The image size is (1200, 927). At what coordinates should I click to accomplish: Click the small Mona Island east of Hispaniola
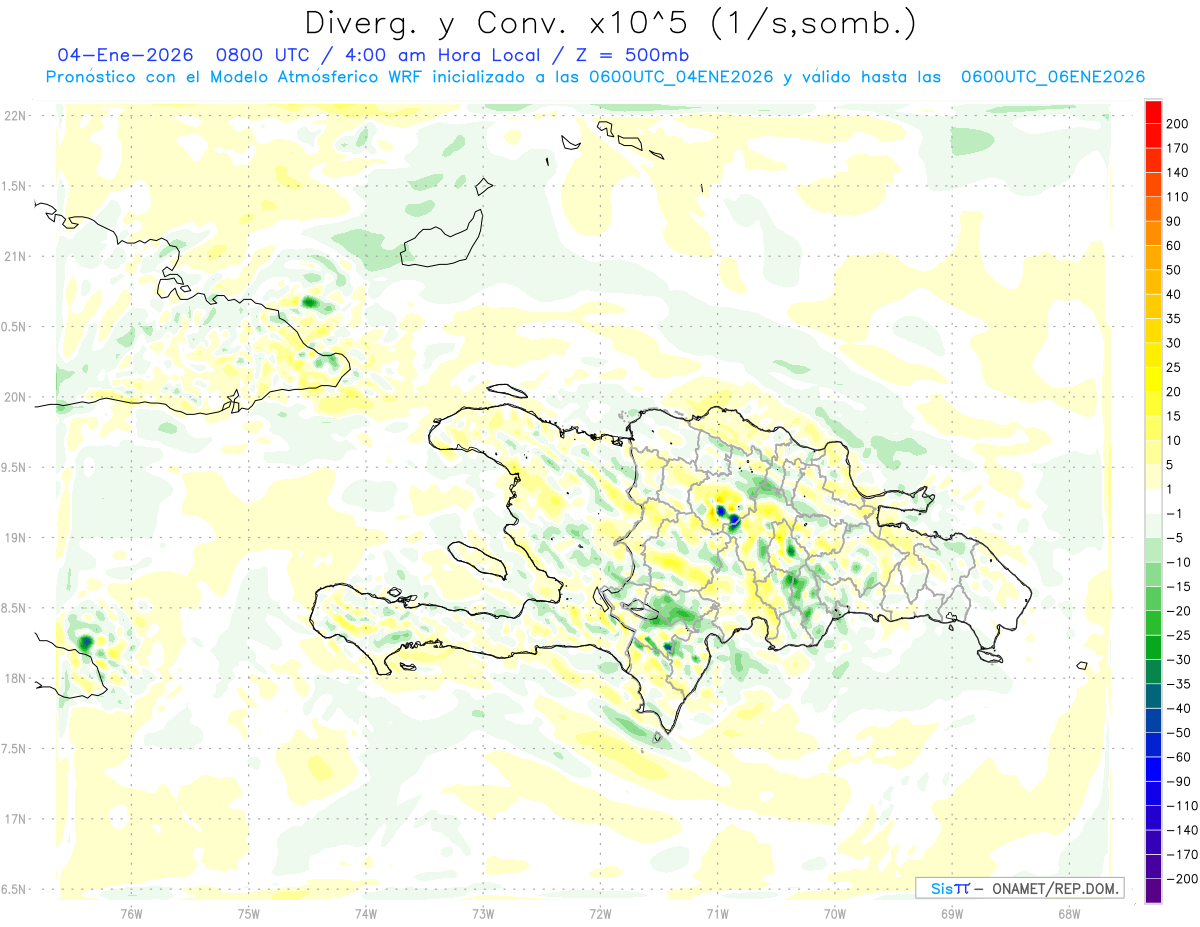coord(1082,666)
